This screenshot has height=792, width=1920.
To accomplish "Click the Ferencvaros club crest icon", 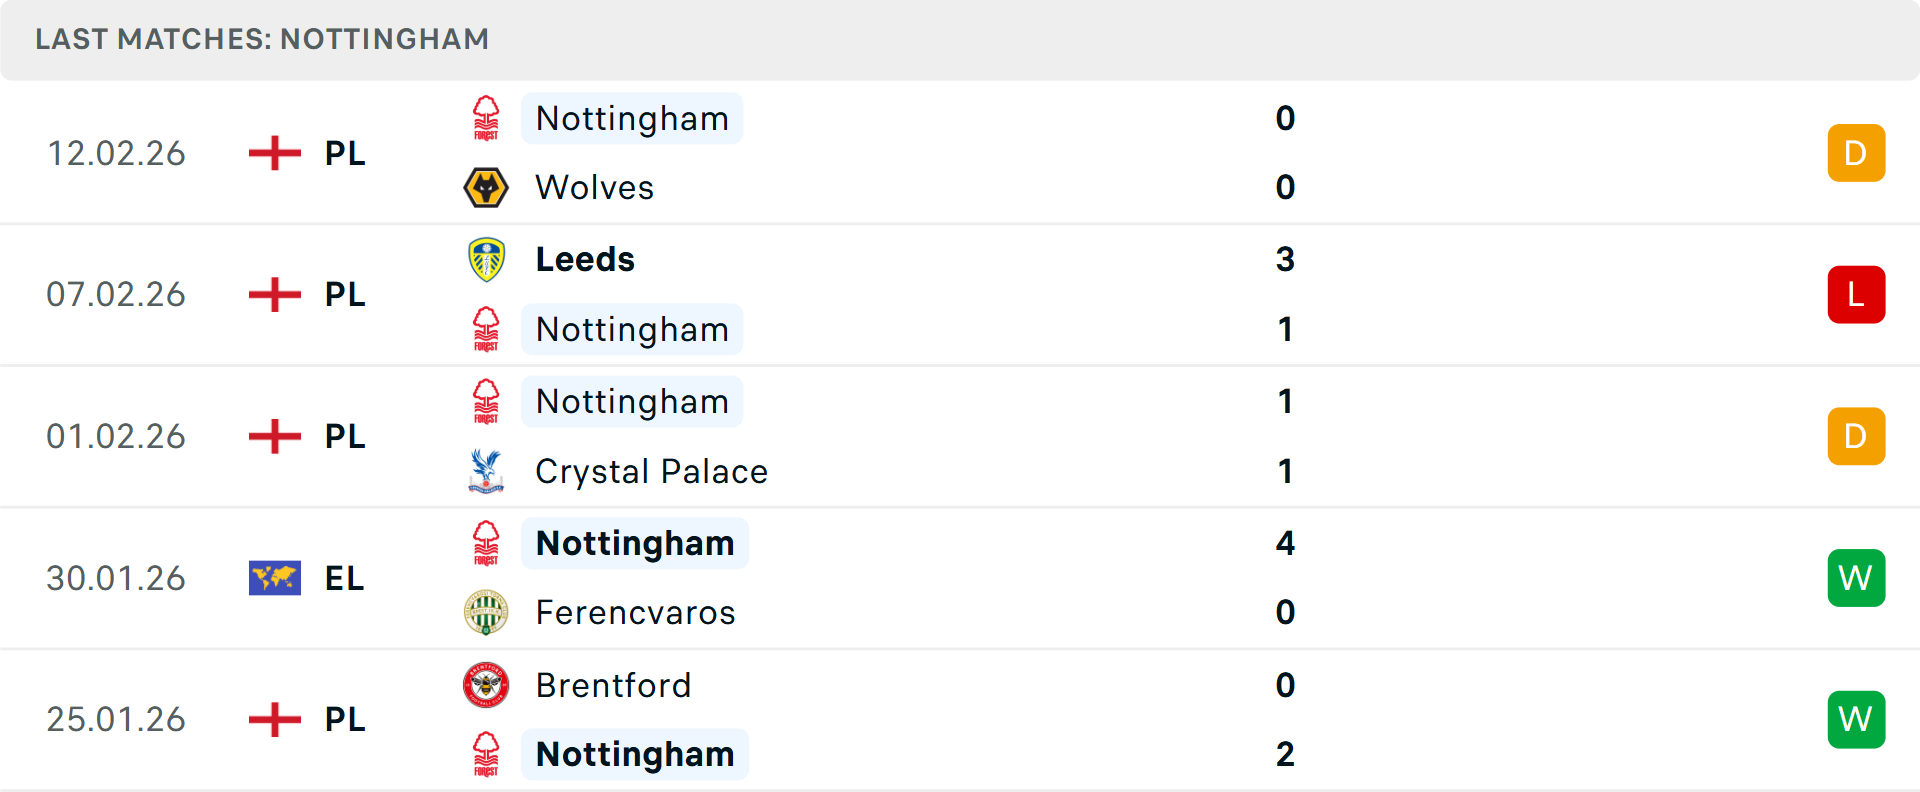I will [486, 612].
